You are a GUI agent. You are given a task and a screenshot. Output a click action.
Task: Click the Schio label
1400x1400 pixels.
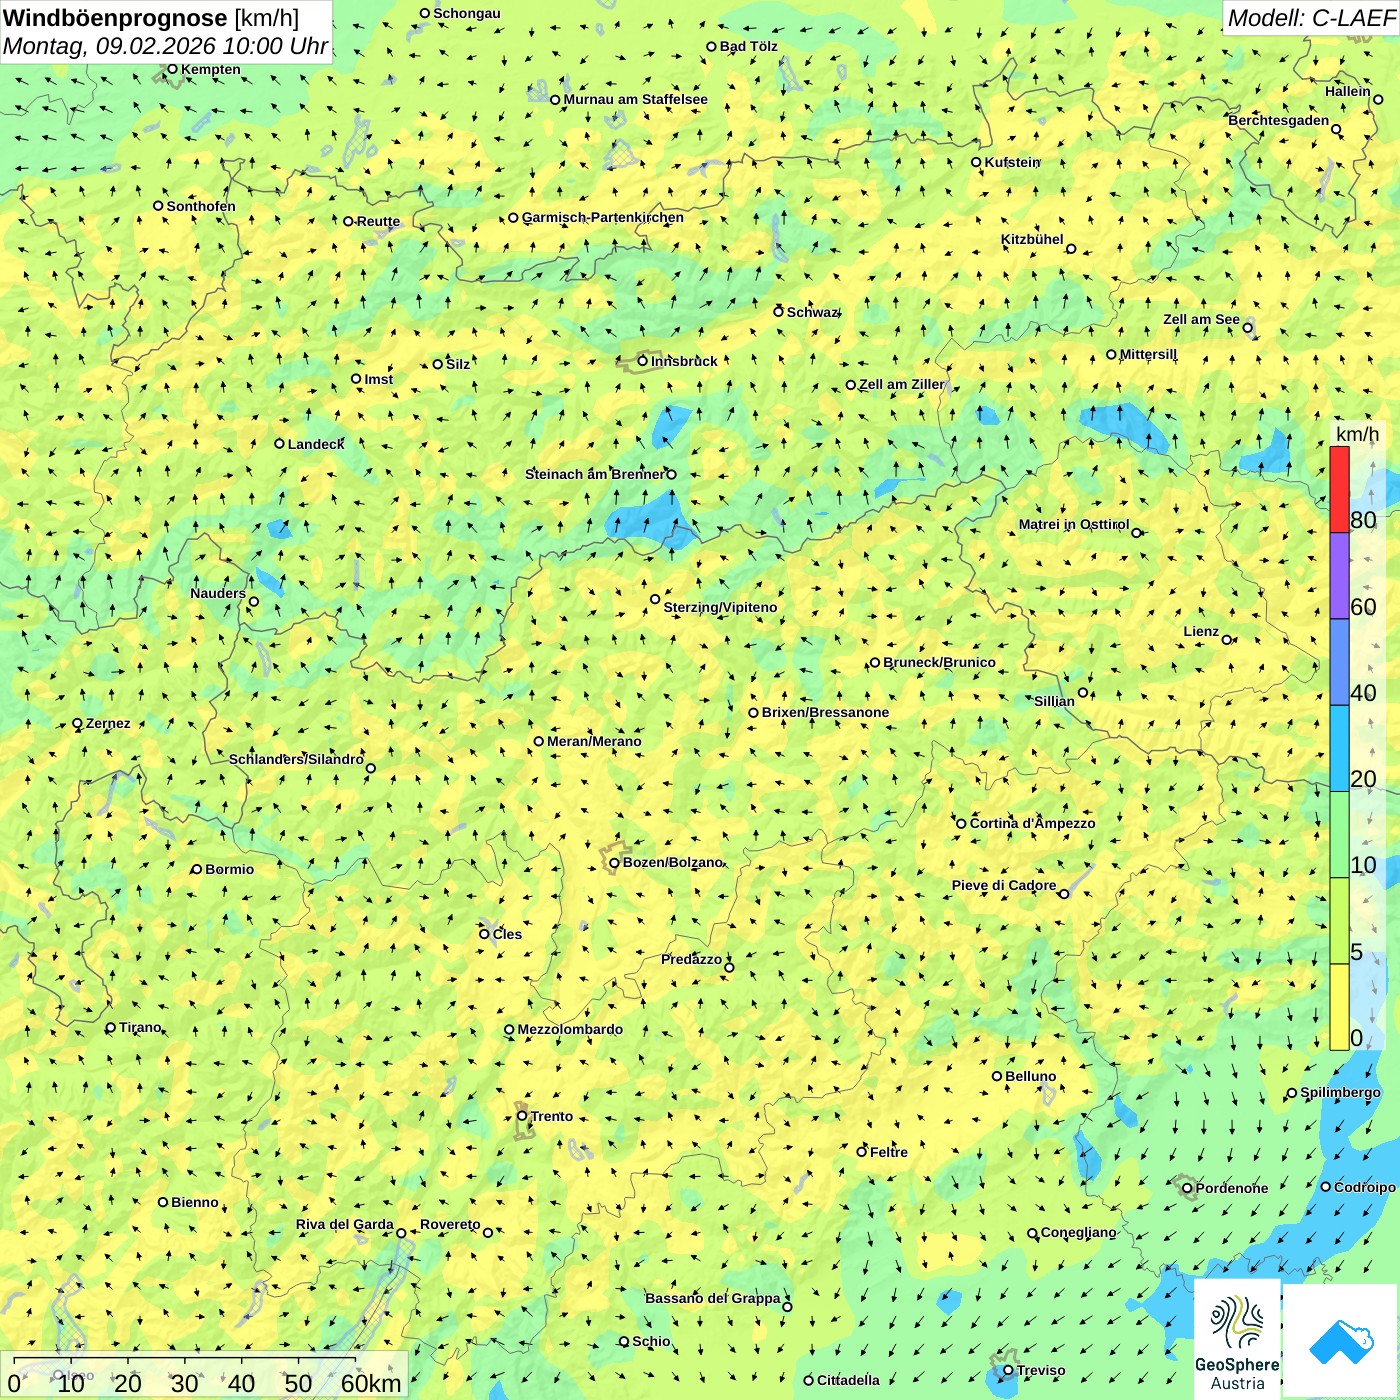click(x=651, y=1341)
